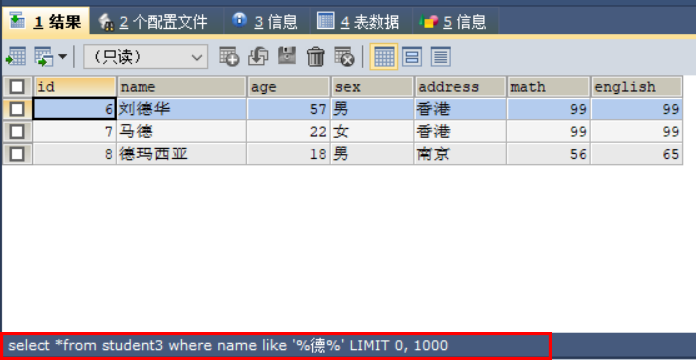
Task: Select the age cell 18
Action: [x=289, y=154]
